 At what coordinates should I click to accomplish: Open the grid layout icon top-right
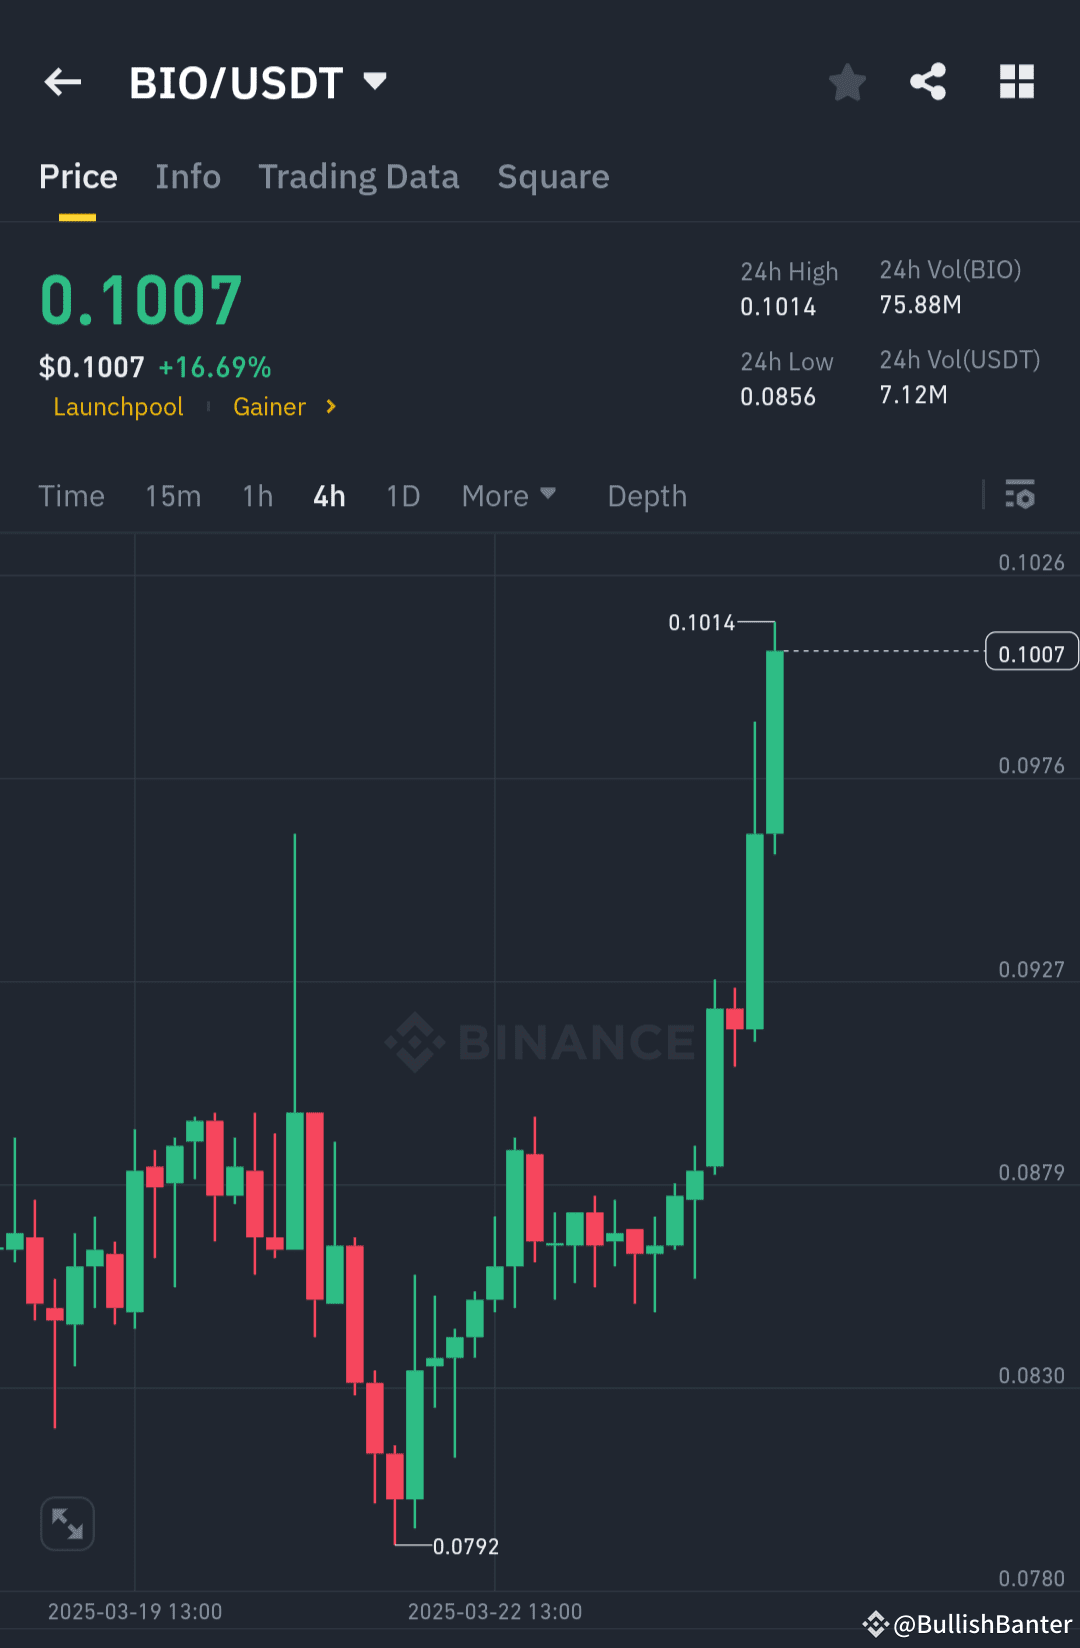pos(1017,82)
